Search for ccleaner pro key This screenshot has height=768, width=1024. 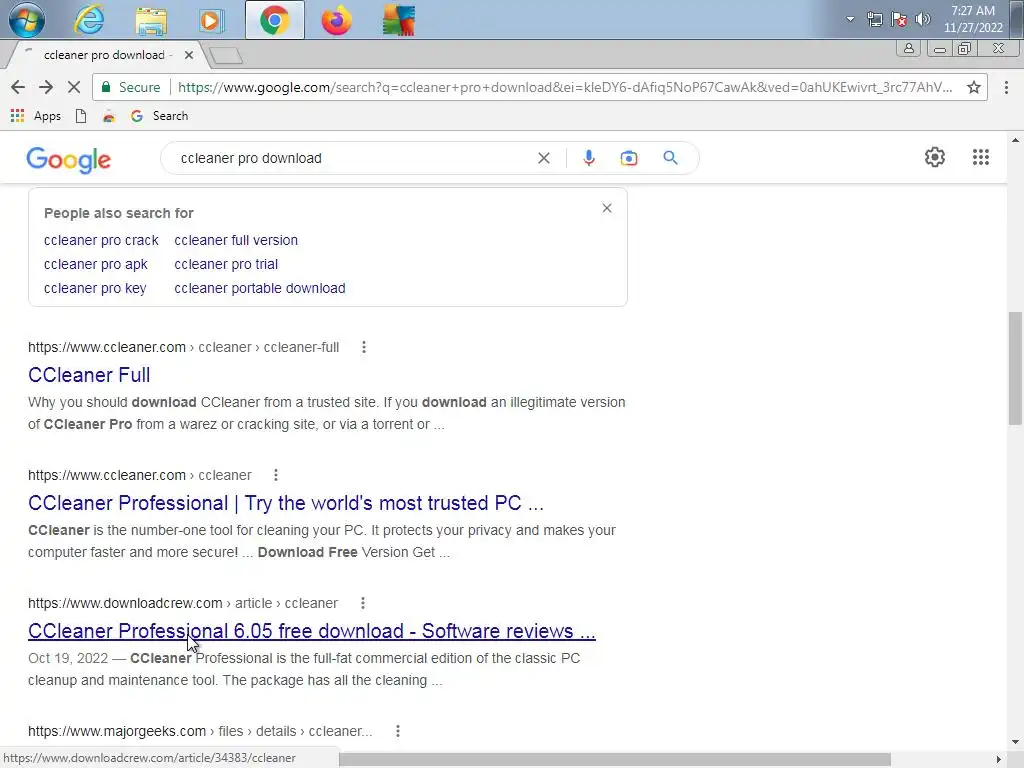tap(95, 289)
